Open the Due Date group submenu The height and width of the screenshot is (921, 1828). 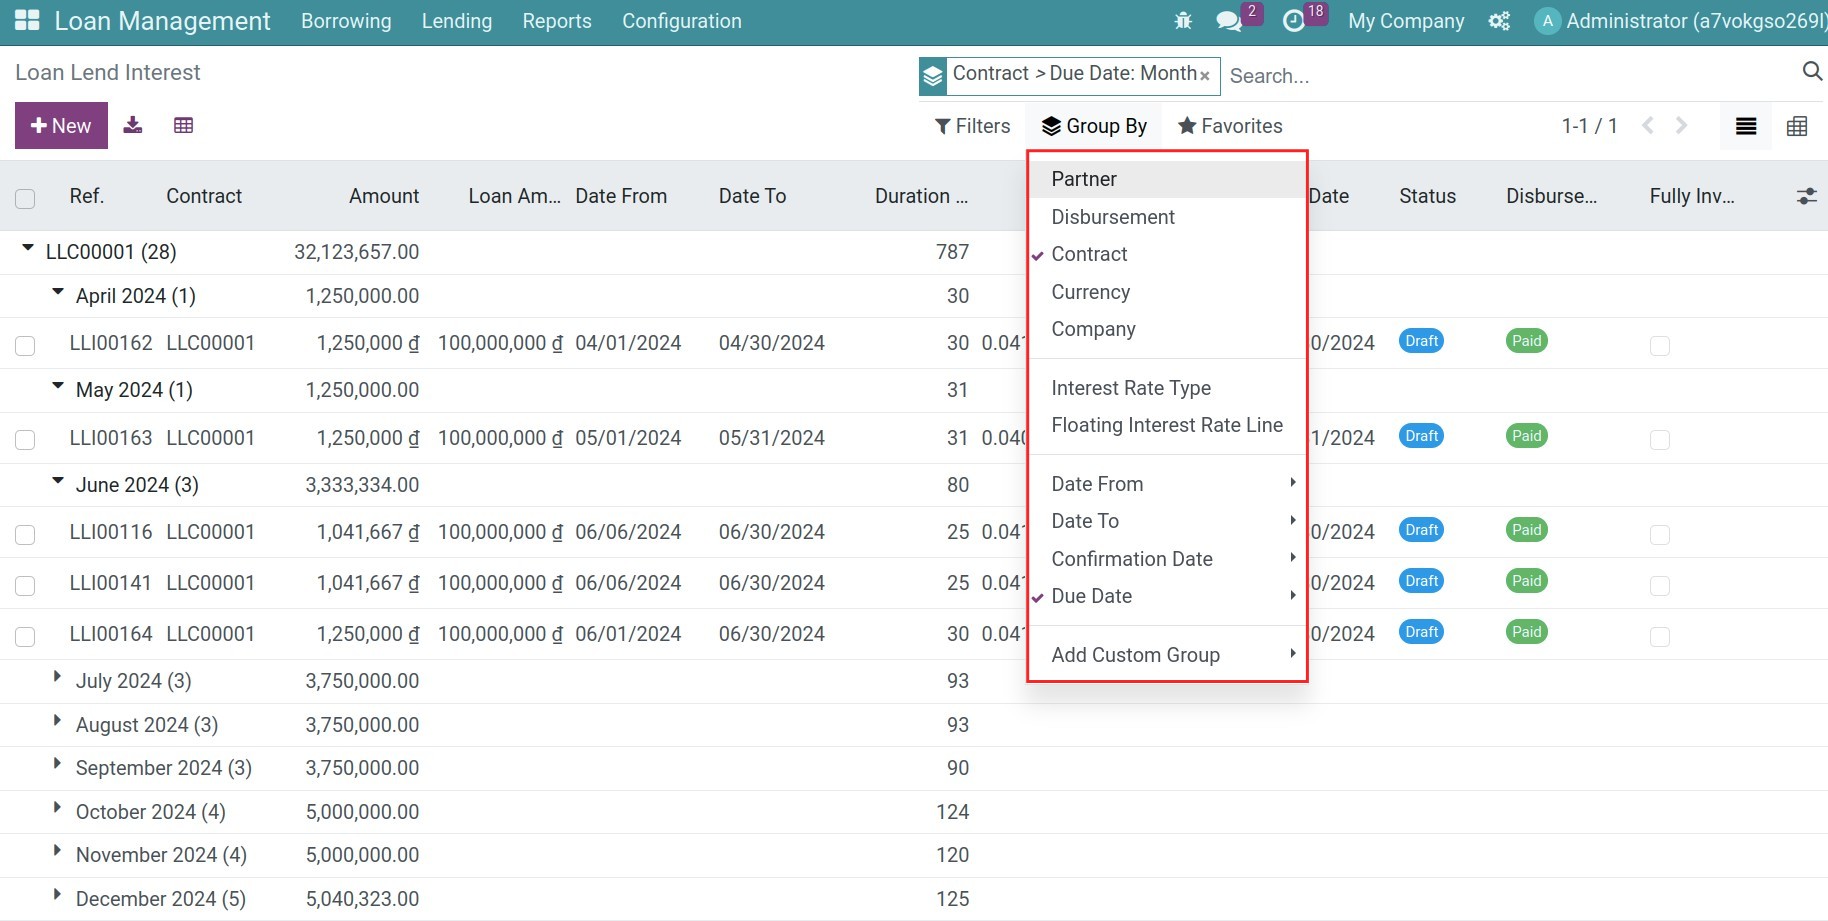[1167, 596]
